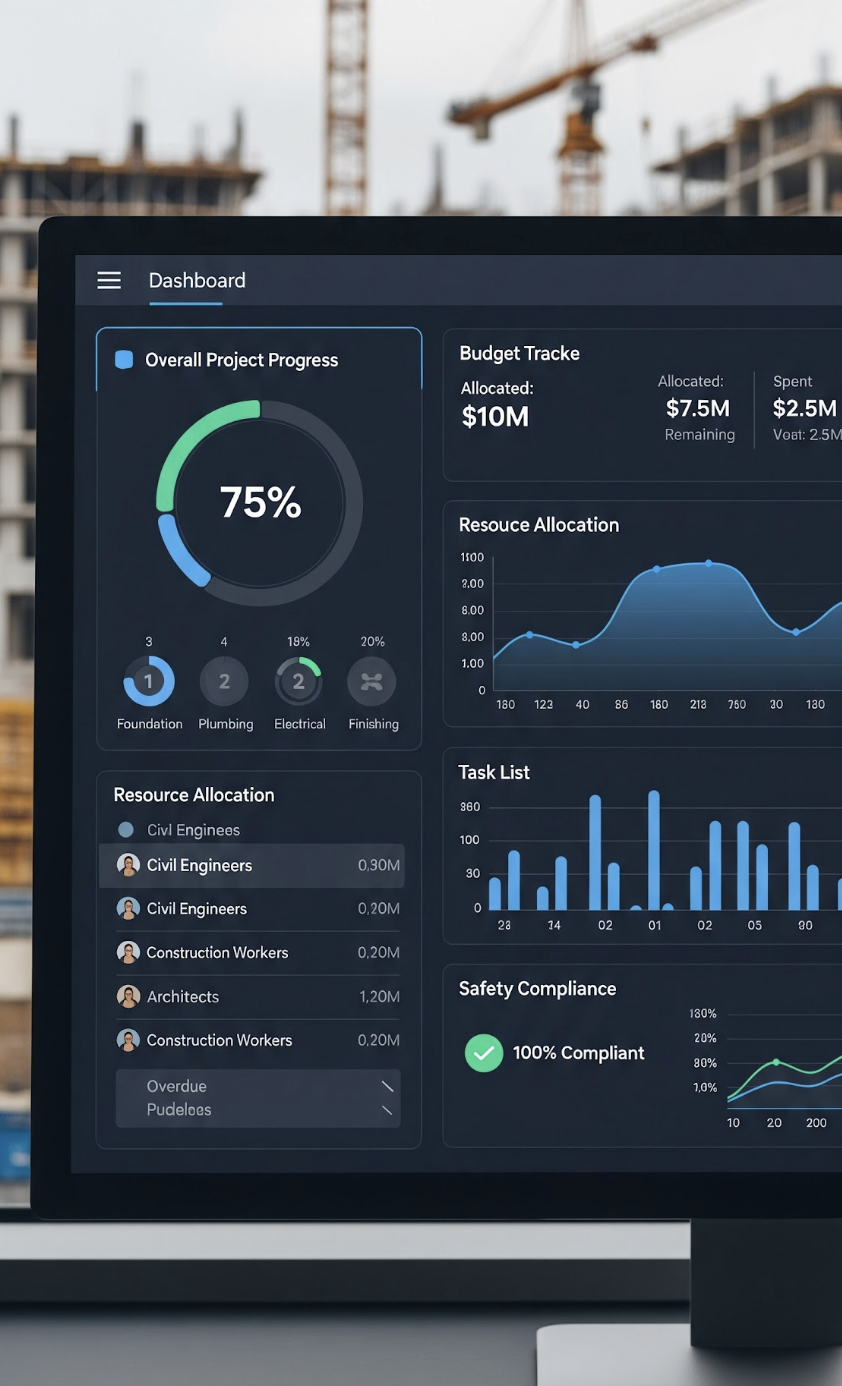
Task: Select the Electrical phase progress icon
Action: pyautogui.click(x=299, y=681)
